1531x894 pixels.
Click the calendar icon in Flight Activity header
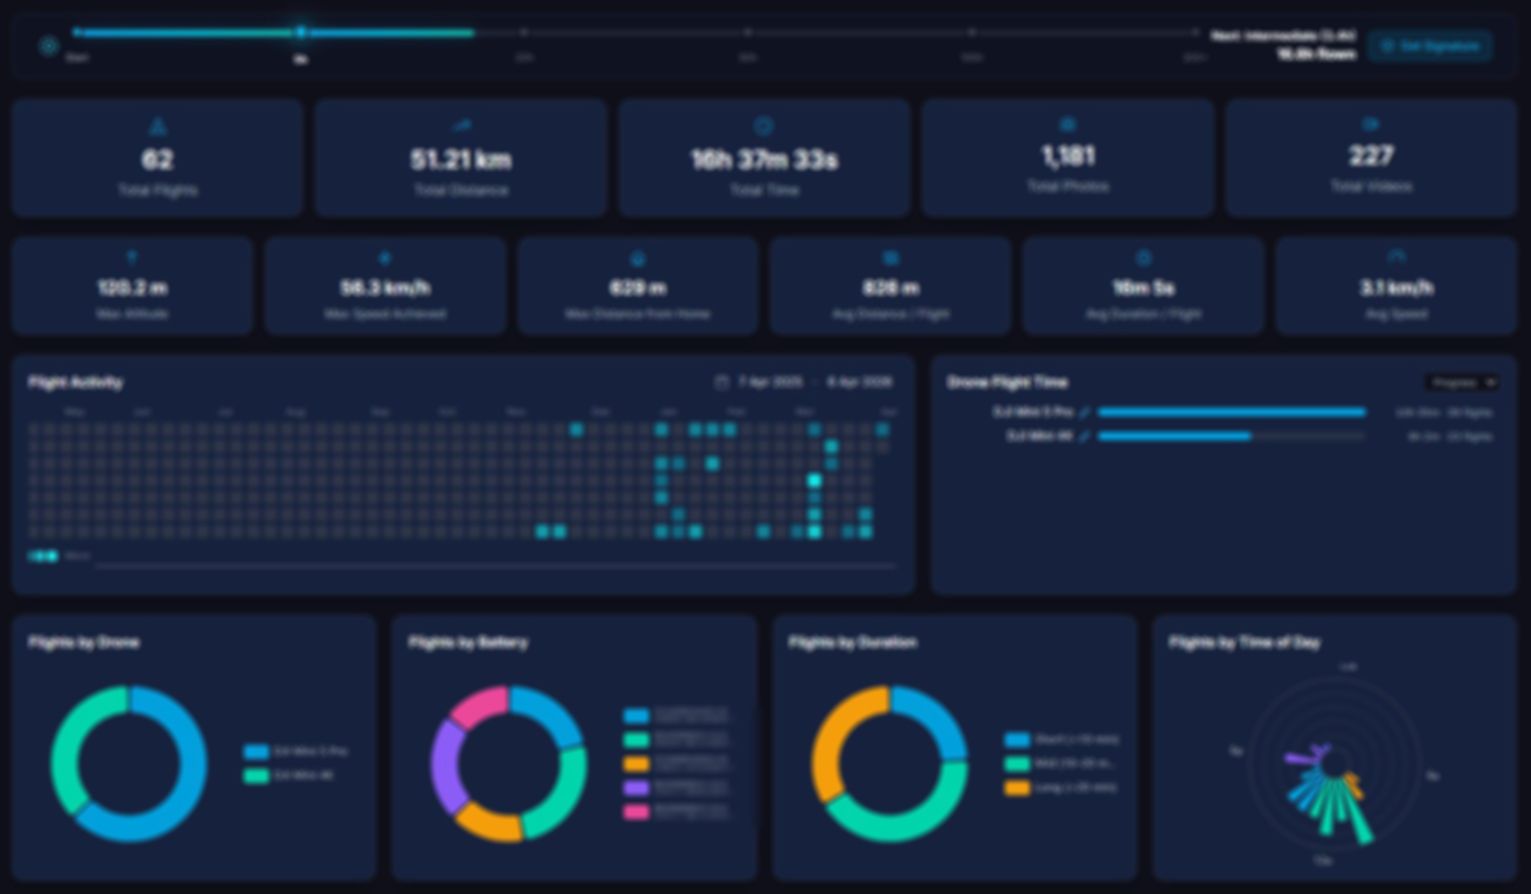(x=722, y=381)
